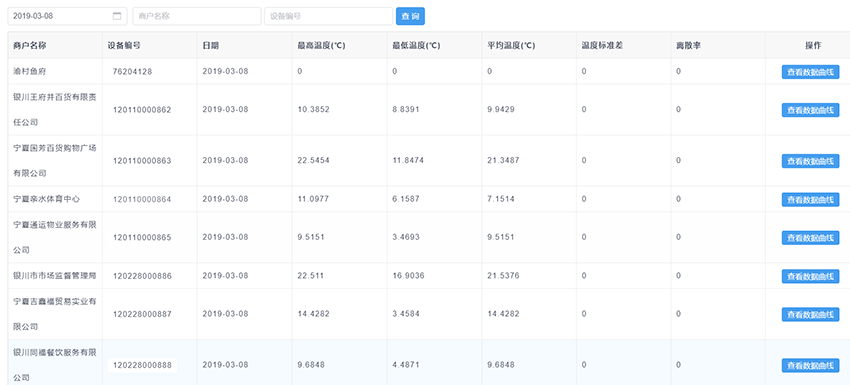
Task: Click min temperature value 4.4871
Action: (x=405, y=365)
